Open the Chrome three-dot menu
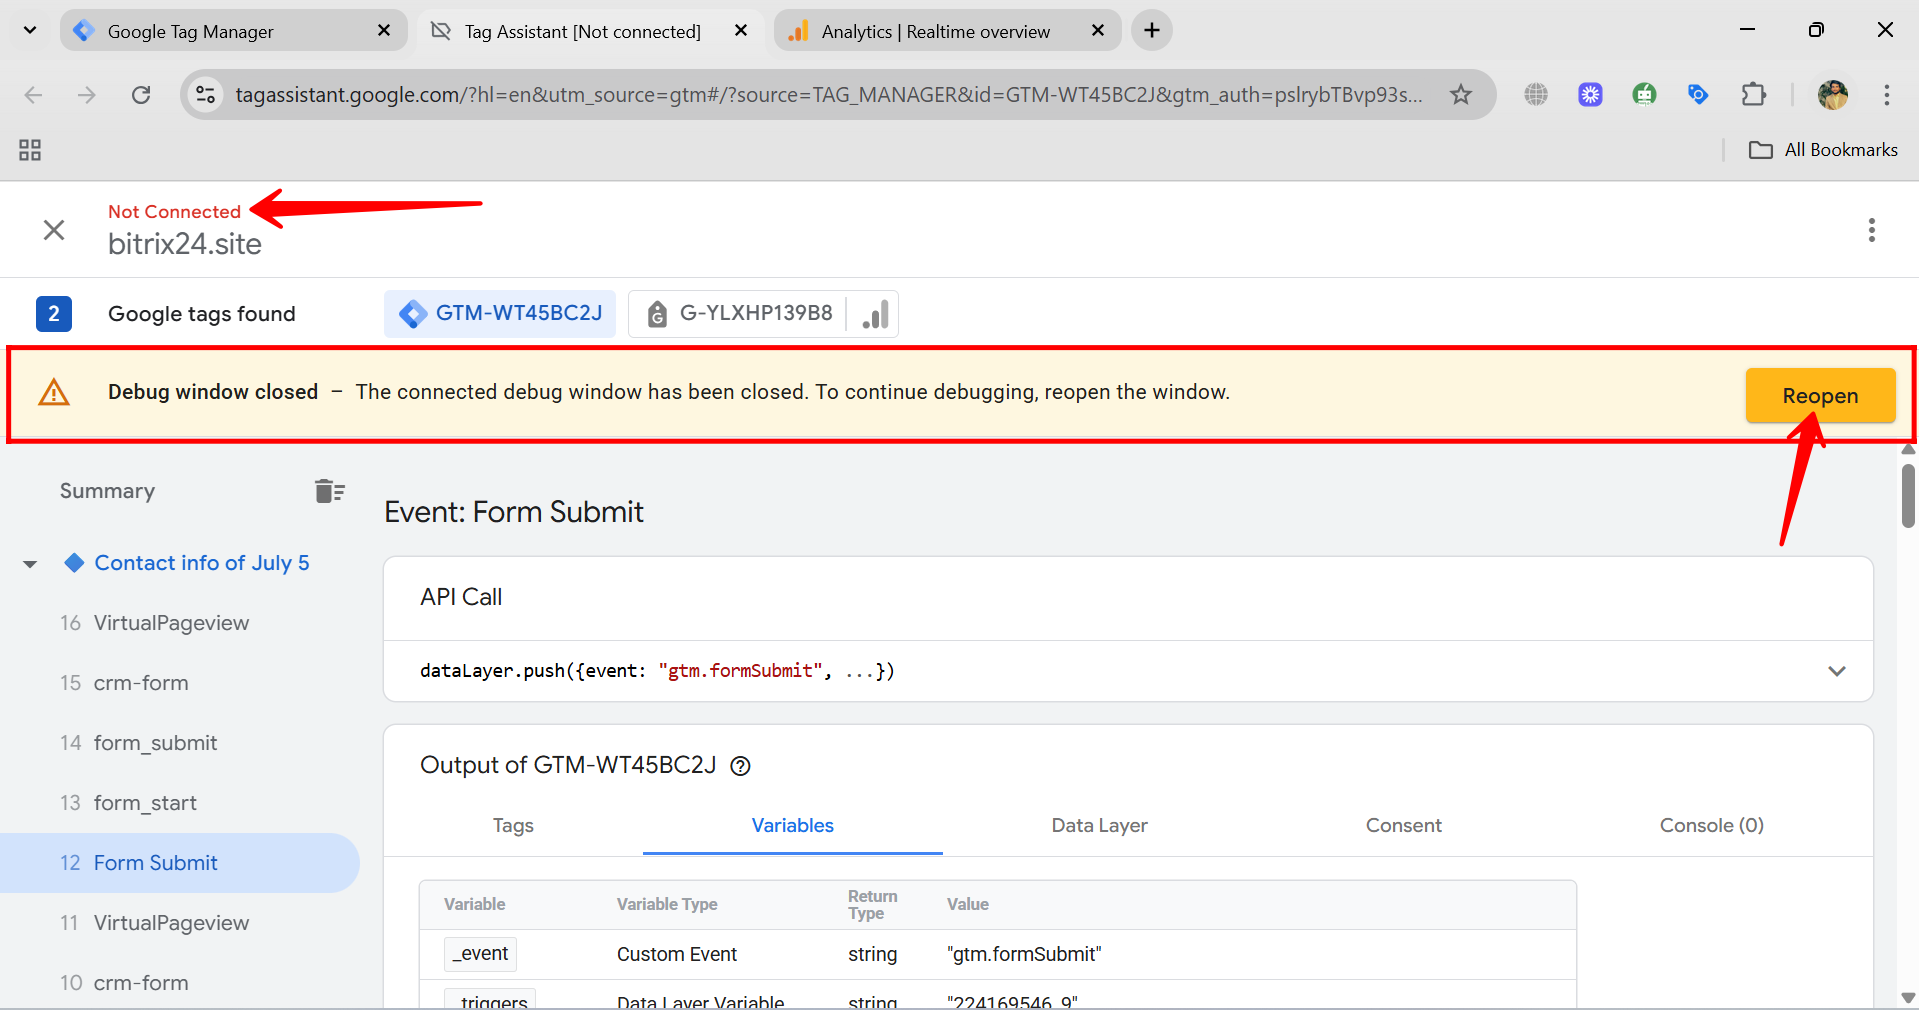This screenshot has width=1919, height=1010. [1887, 95]
